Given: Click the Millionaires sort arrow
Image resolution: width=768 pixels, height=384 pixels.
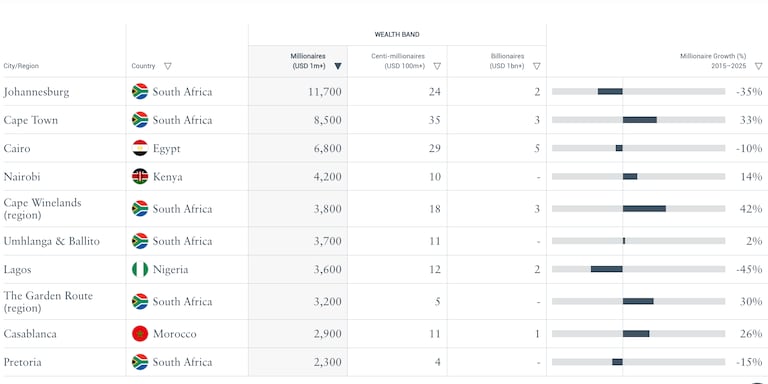Looking at the screenshot, I should [338, 66].
